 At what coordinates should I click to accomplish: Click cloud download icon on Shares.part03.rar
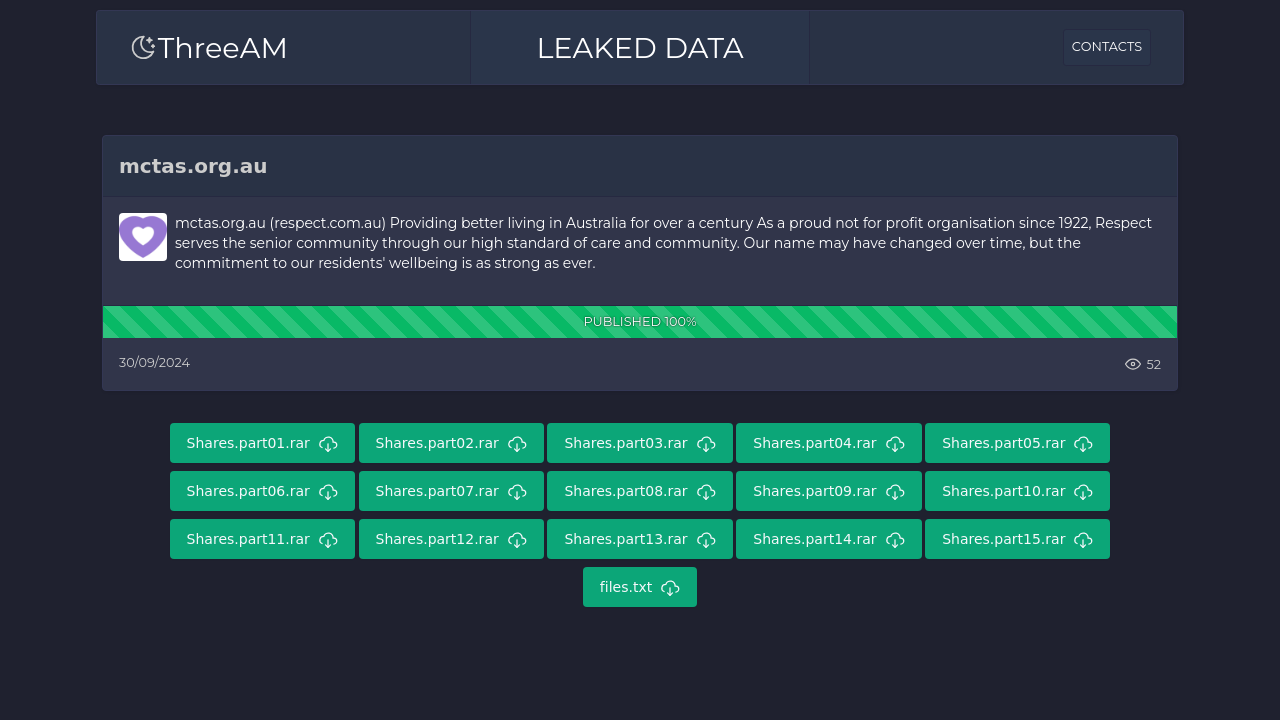click(x=706, y=444)
